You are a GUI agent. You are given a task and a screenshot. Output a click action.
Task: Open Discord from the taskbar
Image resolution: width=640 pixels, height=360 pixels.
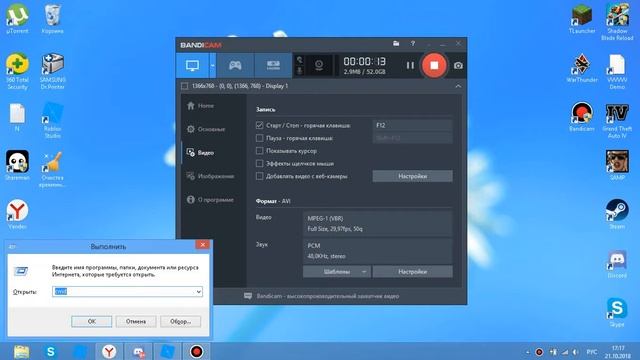[x=138, y=351]
